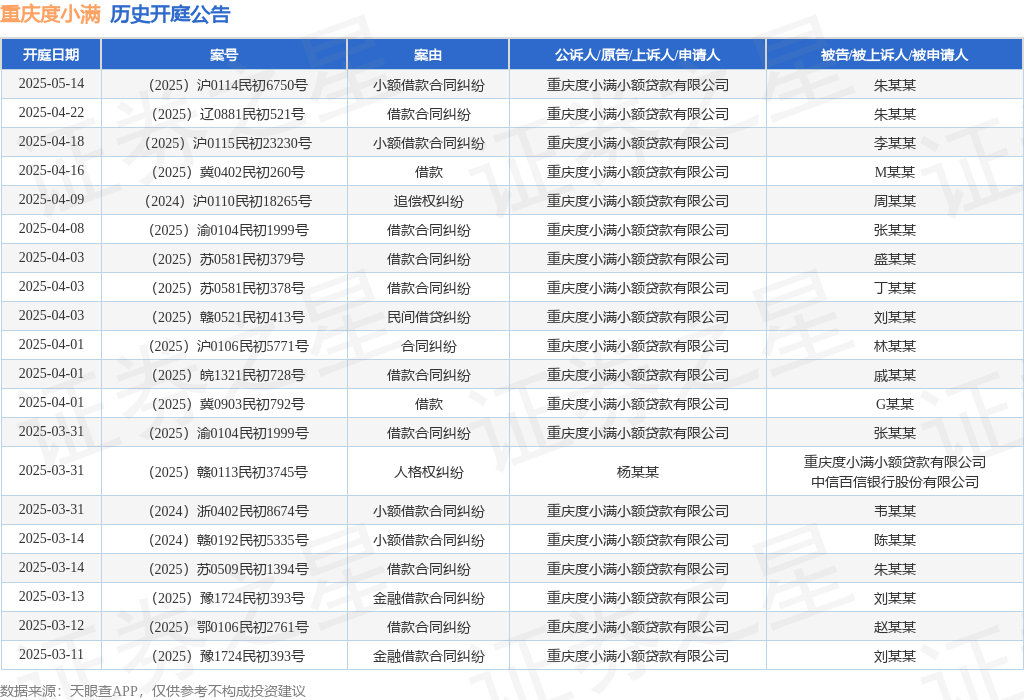The image size is (1024, 700).
Task: Click the 公诉人/原告/上诉人/申请人 column header
Action: [x=637, y=55]
